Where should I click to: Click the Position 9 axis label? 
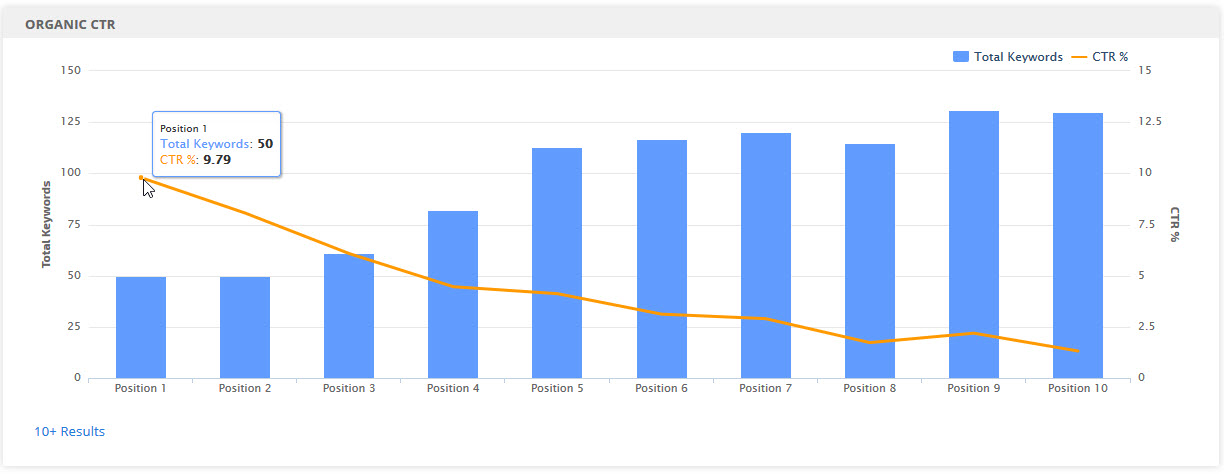(974, 388)
